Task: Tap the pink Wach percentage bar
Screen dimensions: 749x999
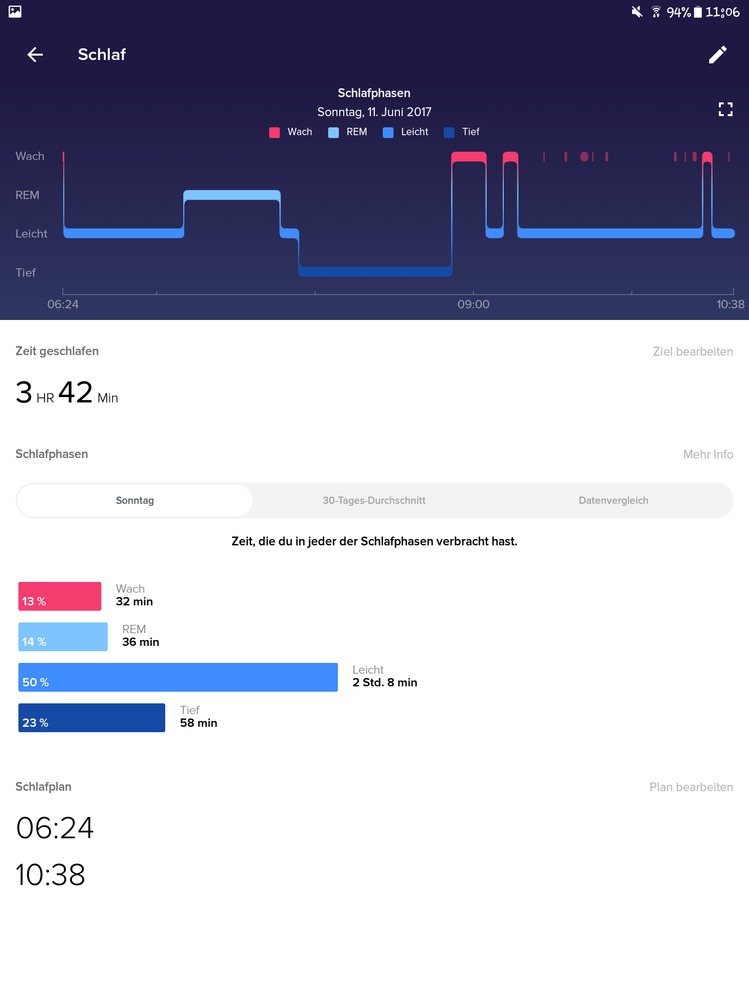Action: click(60, 597)
